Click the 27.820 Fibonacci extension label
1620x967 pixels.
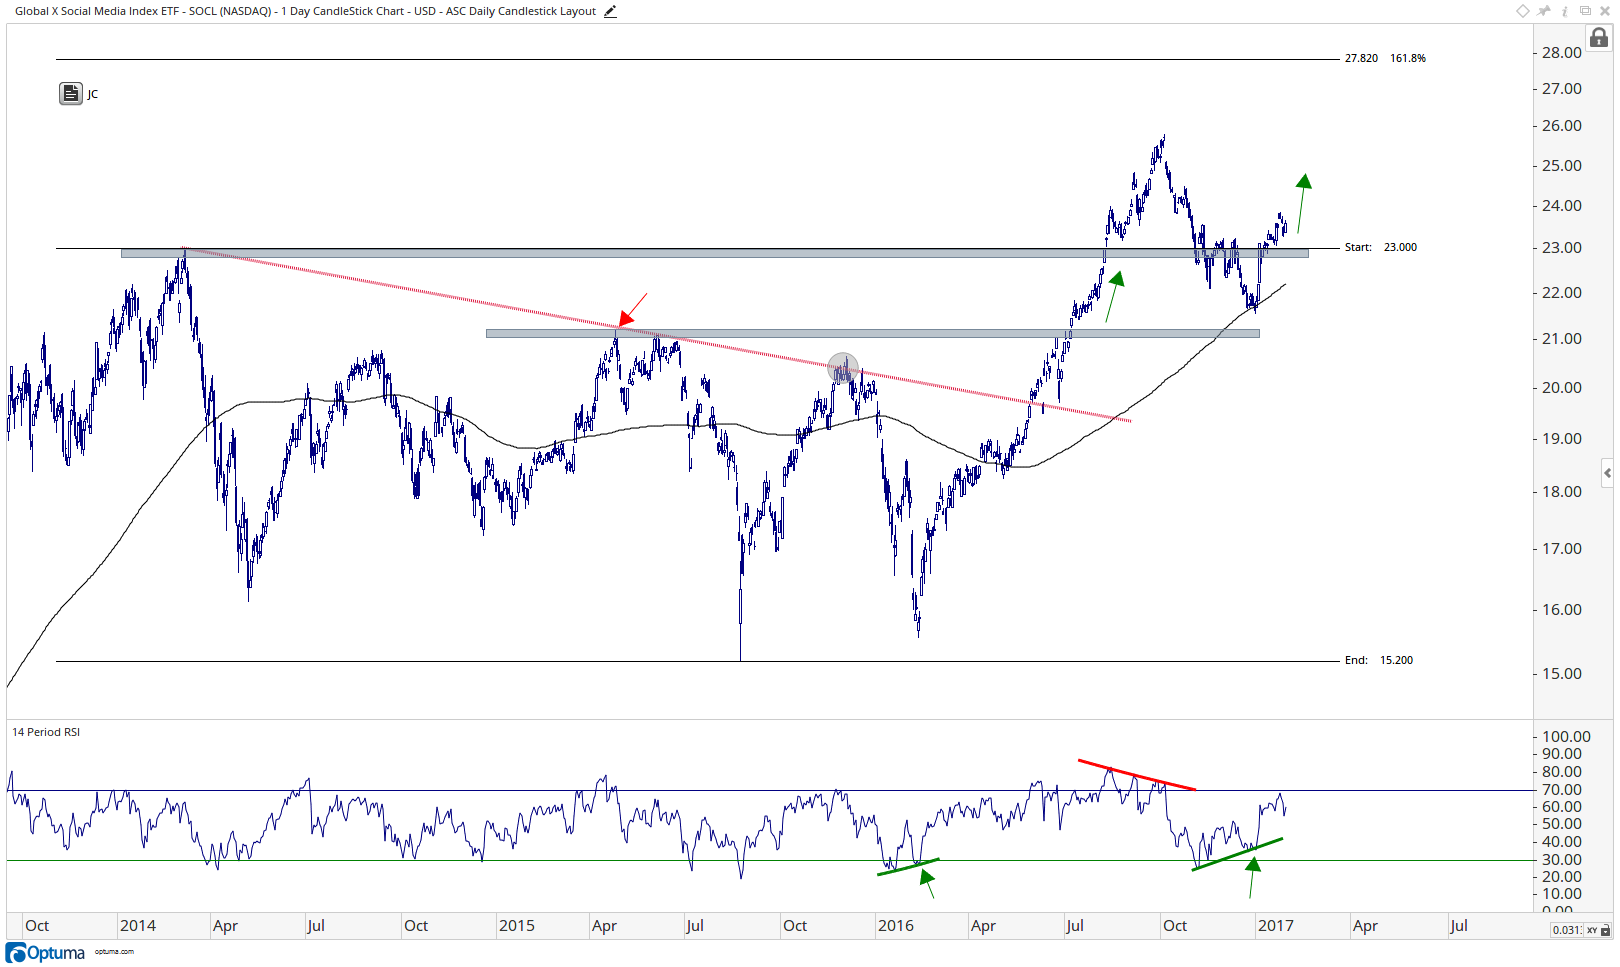point(1361,59)
